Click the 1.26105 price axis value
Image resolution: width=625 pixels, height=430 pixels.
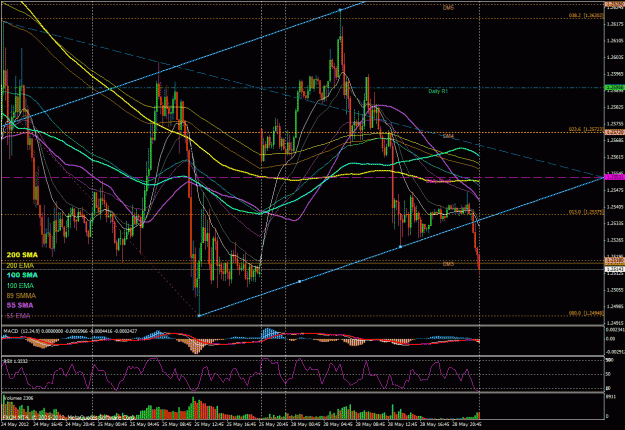point(615,41)
